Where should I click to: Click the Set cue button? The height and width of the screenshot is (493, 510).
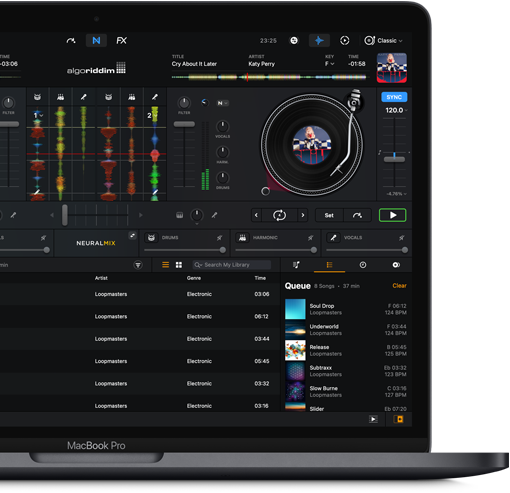(x=329, y=215)
